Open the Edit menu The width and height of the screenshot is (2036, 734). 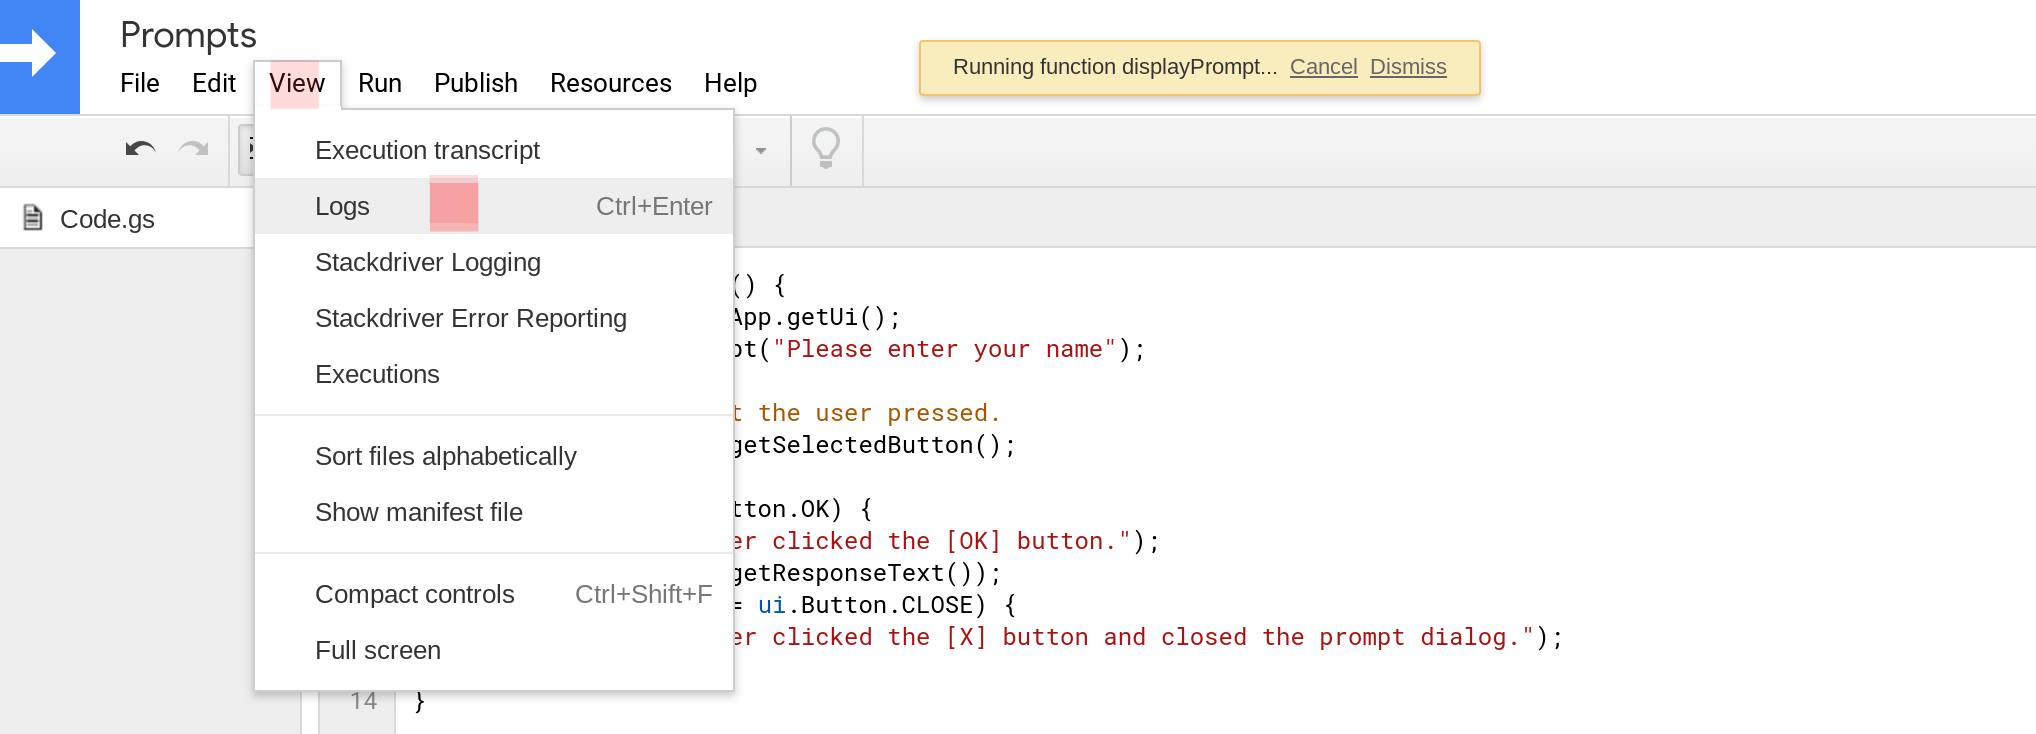click(x=214, y=83)
